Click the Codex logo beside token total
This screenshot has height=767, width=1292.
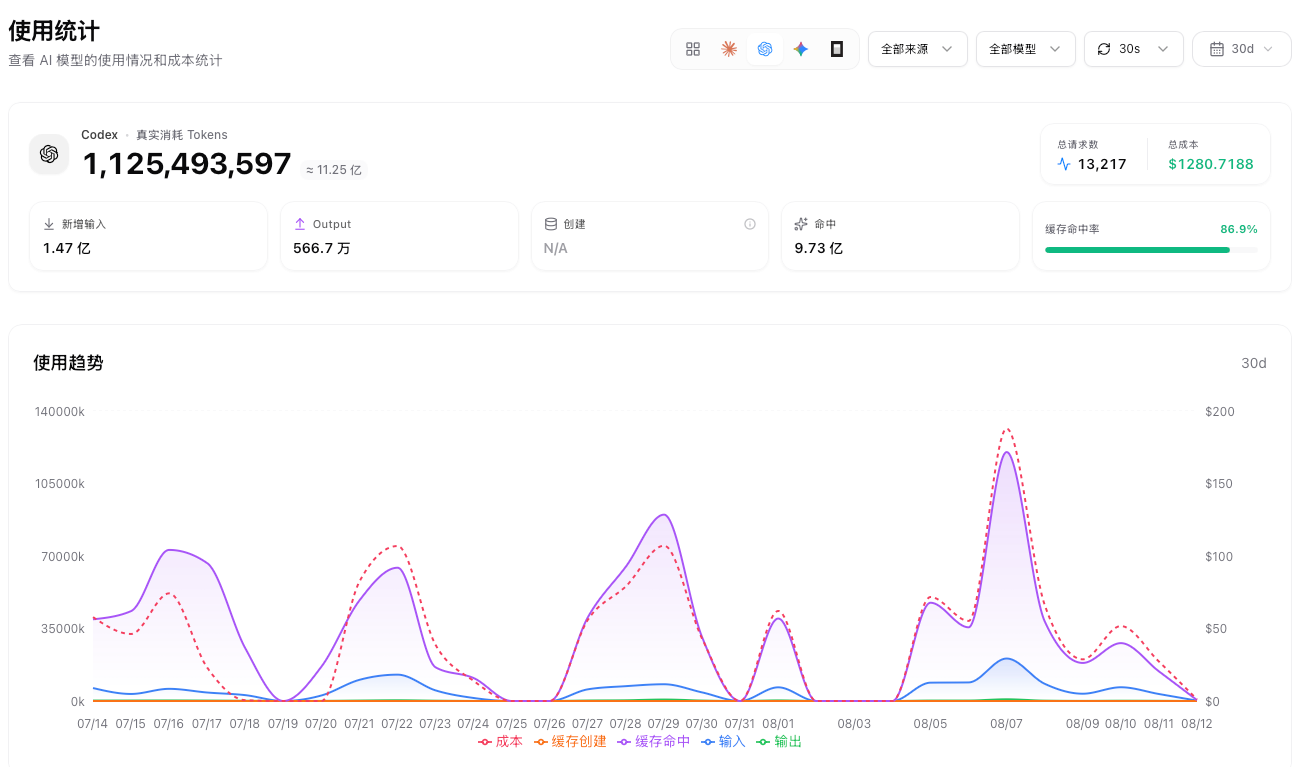click(x=49, y=154)
